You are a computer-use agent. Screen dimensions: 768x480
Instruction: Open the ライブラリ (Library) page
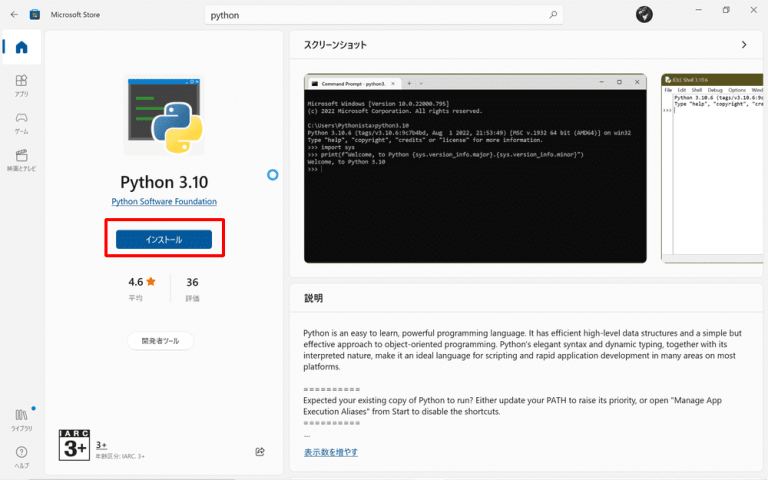click(x=21, y=418)
